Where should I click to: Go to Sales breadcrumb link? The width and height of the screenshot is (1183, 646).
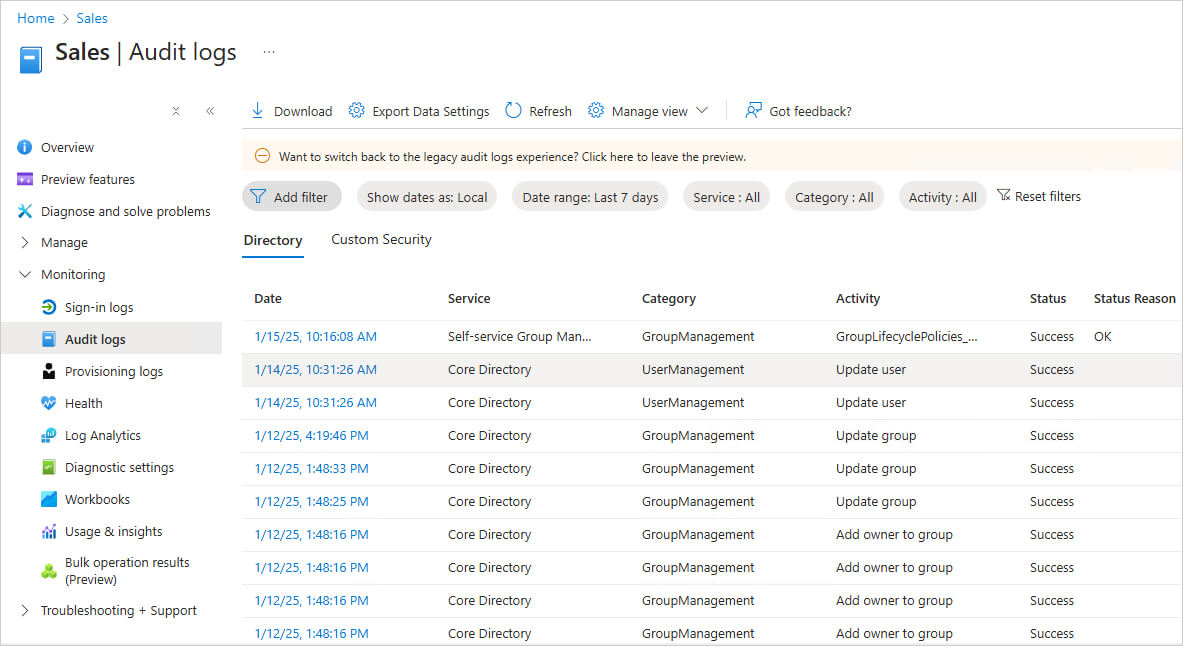[92, 18]
